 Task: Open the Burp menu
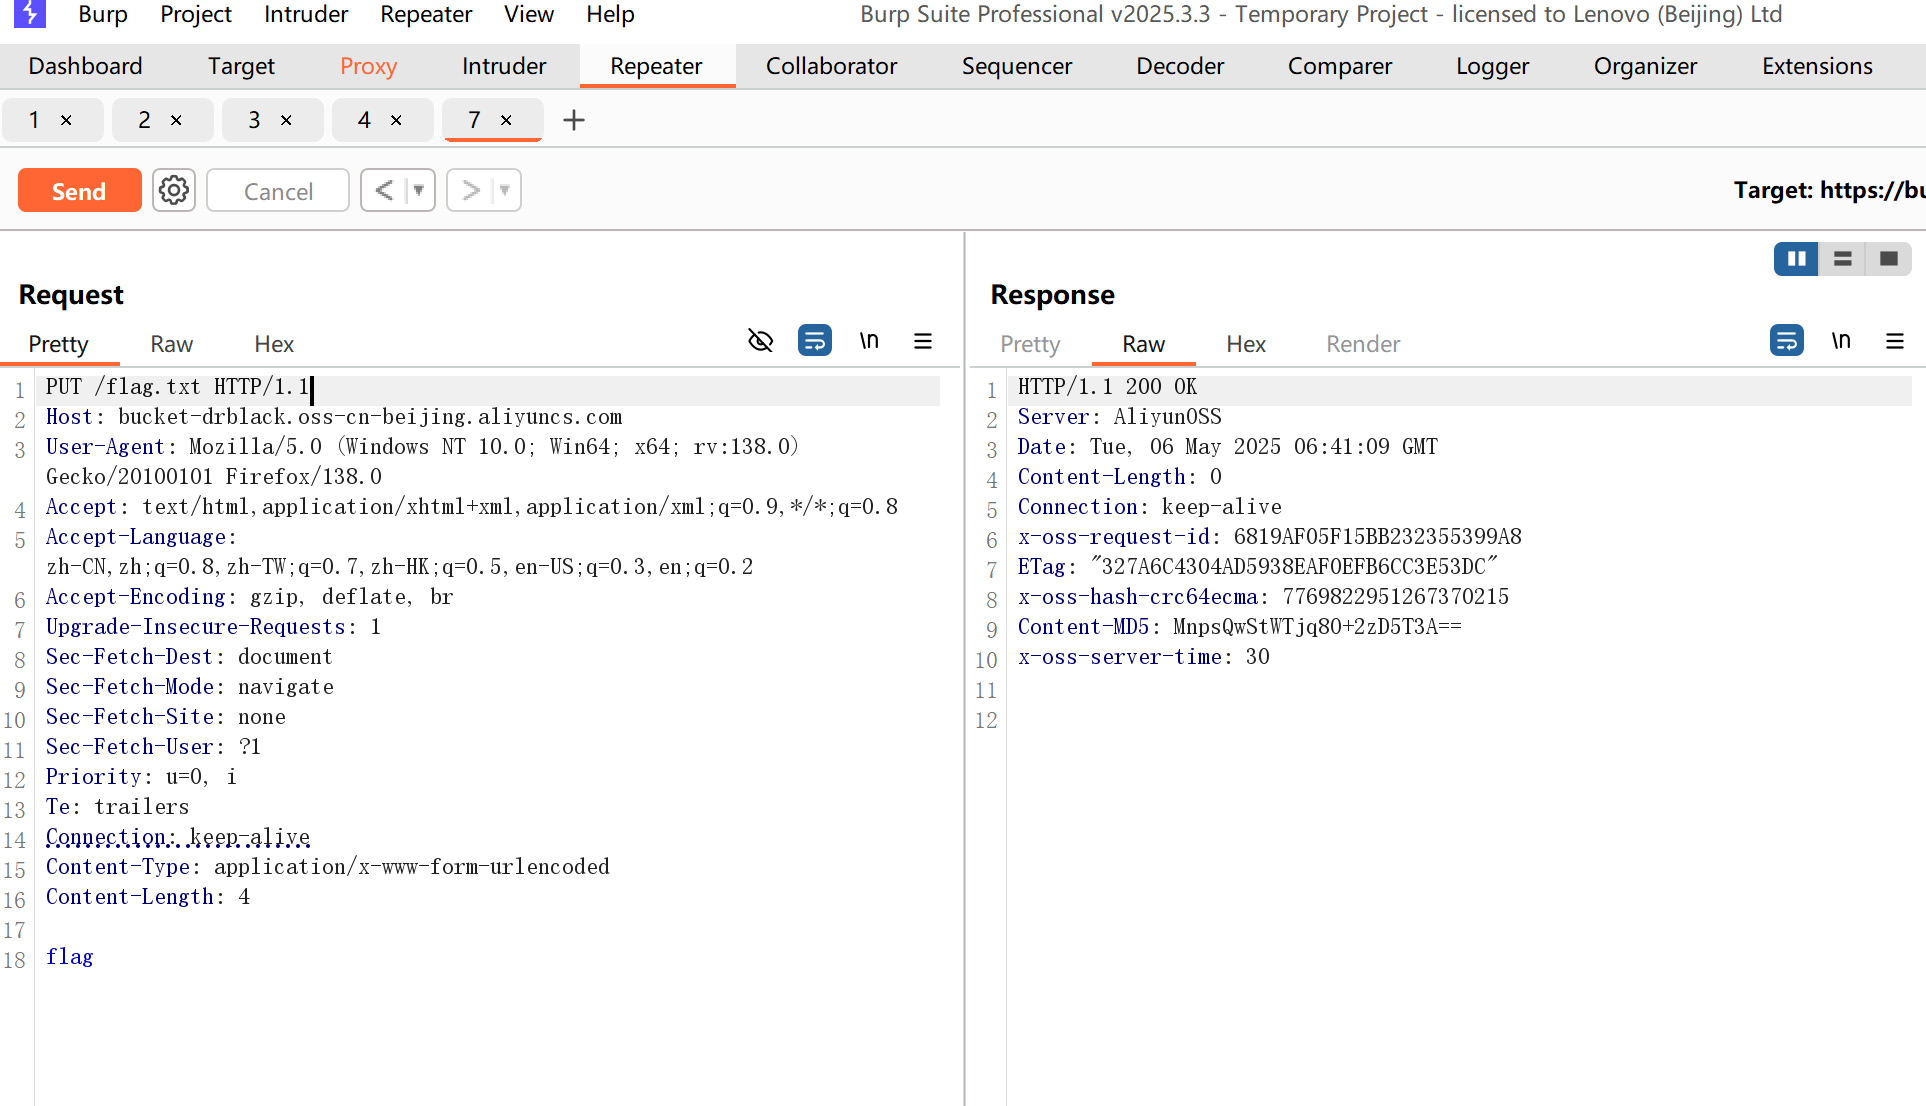(x=103, y=14)
